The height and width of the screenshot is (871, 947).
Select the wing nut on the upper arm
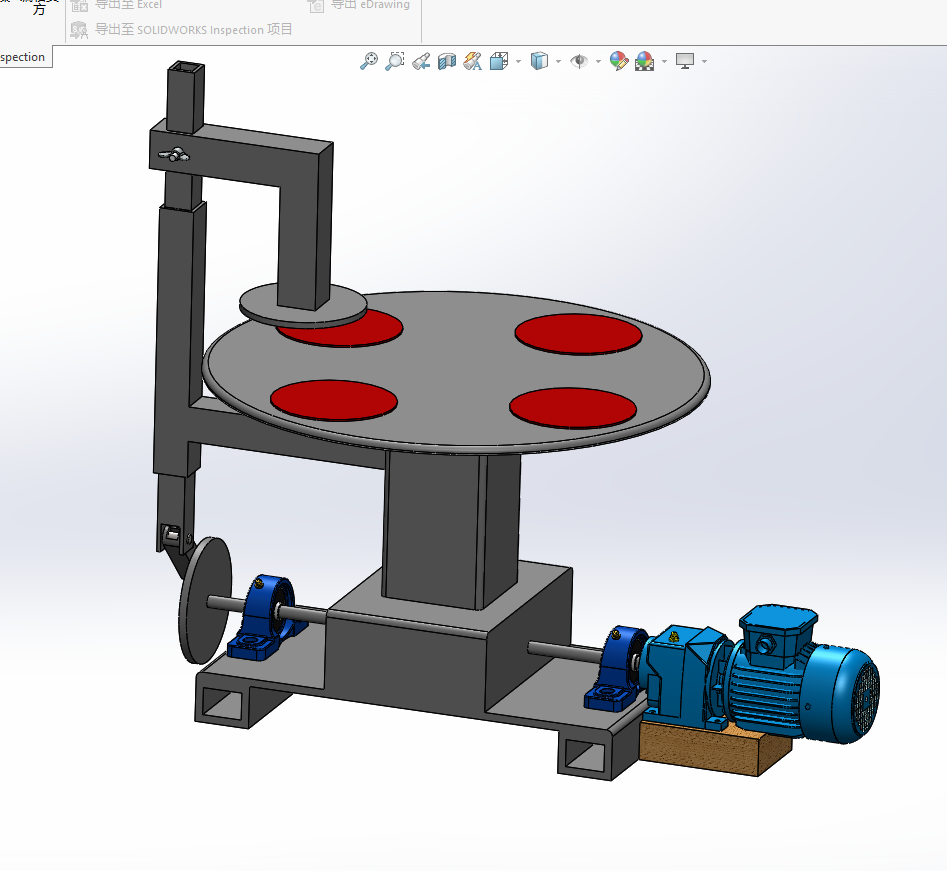174,155
